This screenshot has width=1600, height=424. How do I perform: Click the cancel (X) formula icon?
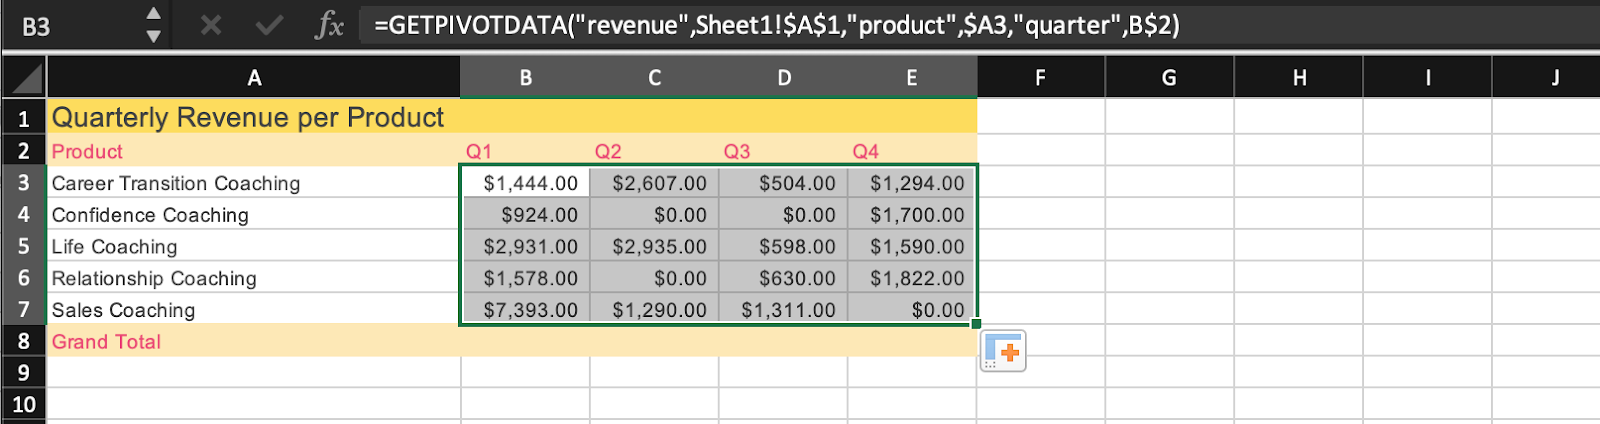click(x=210, y=25)
